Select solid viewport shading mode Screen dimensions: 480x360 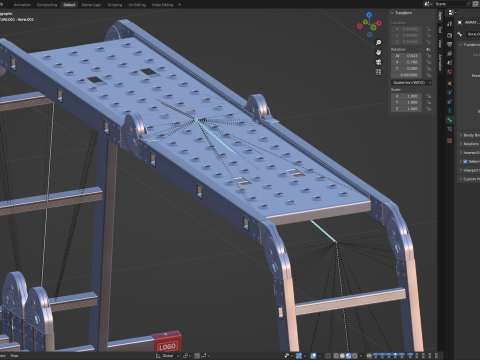tap(342, 356)
